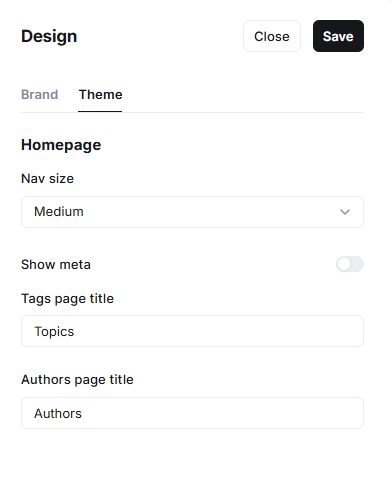Click the Homepage section heading
392x492 pixels.
pyautogui.click(x=61, y=145)
